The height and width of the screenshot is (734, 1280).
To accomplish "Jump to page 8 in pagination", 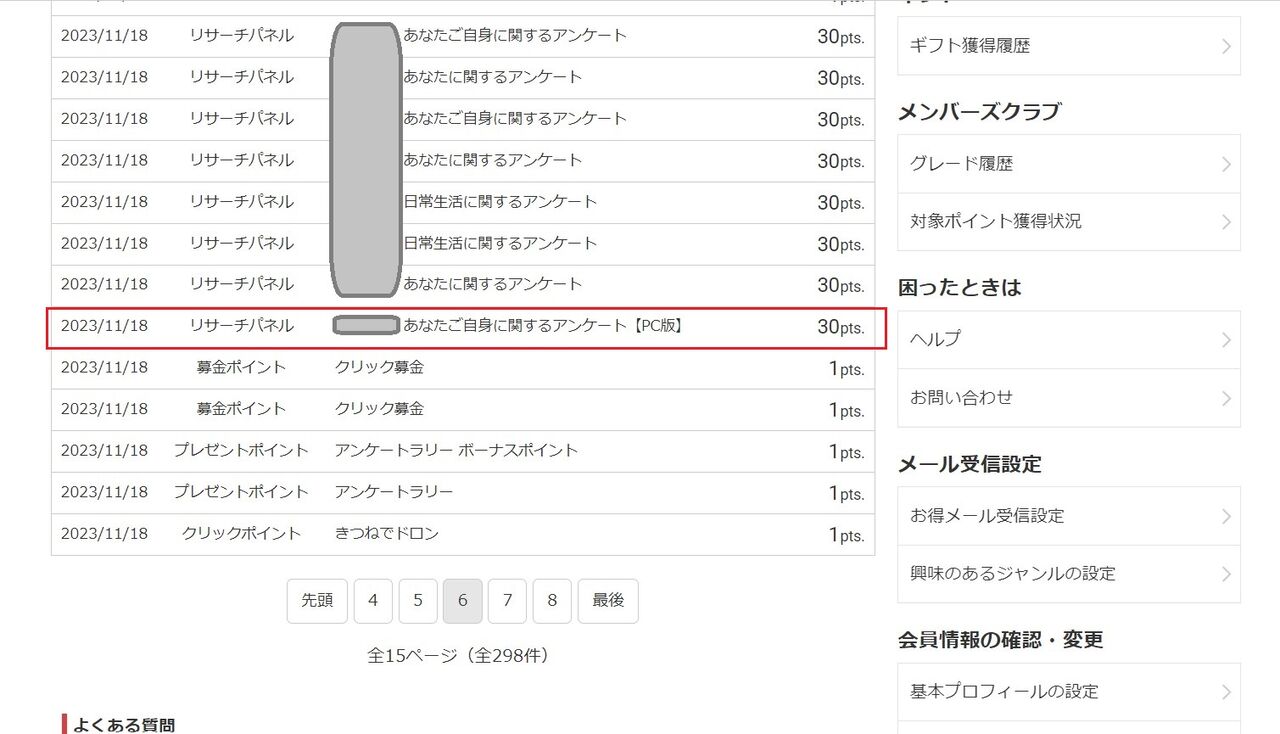I will pyautogui.click(x=552, y=601).
